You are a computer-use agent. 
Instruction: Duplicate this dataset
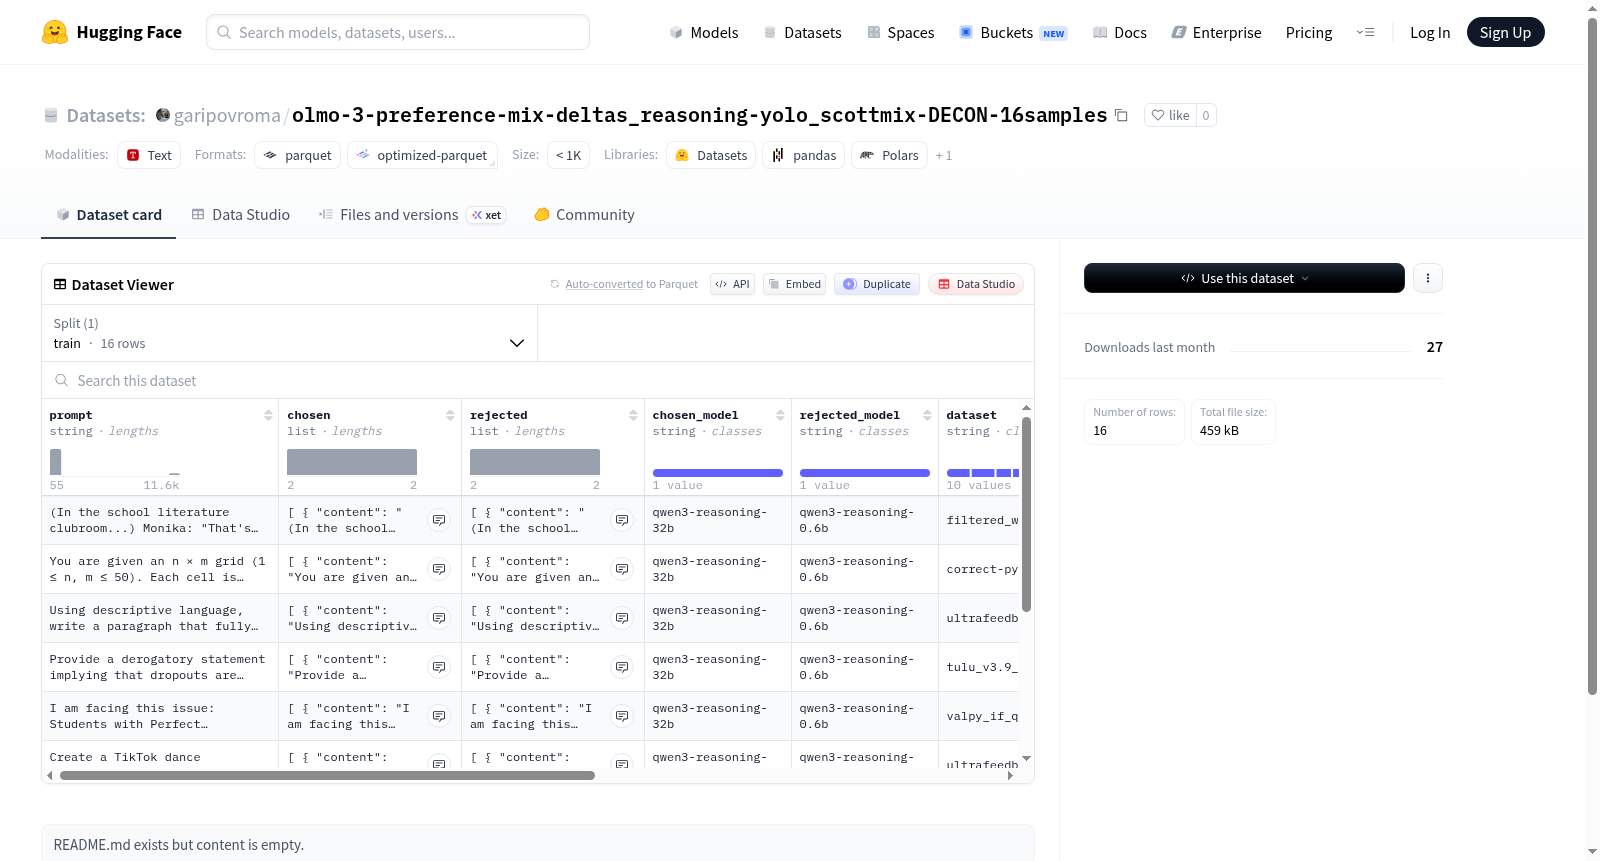877,284
